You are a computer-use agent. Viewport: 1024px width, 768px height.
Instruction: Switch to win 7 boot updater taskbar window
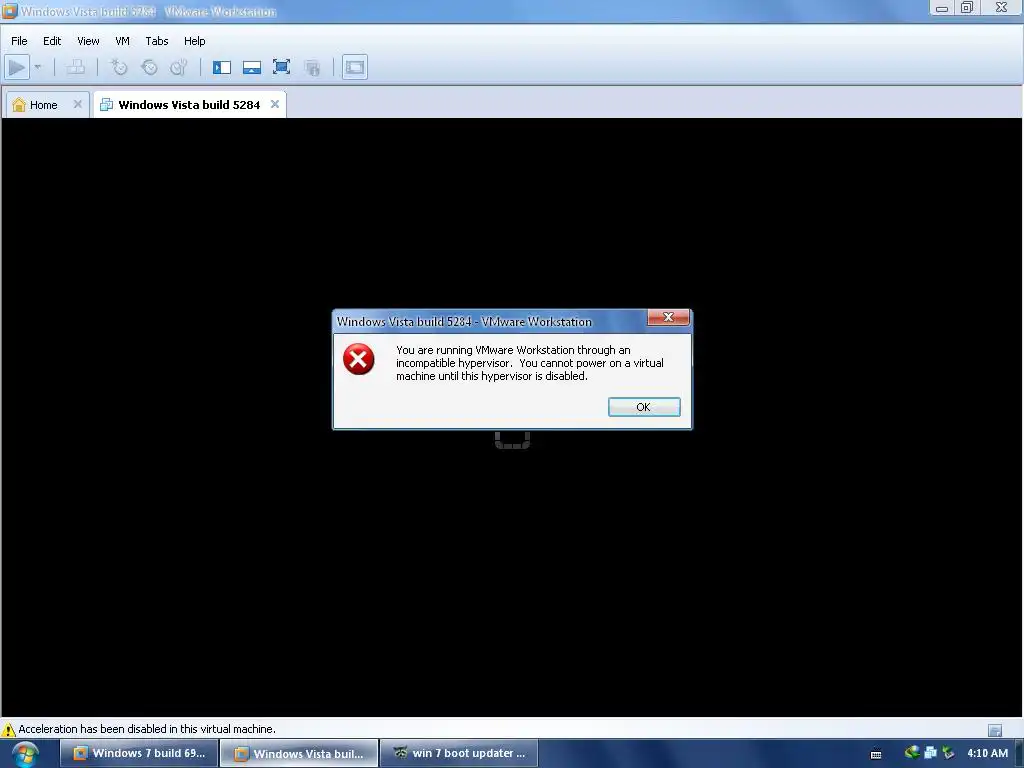pos(459,754)
